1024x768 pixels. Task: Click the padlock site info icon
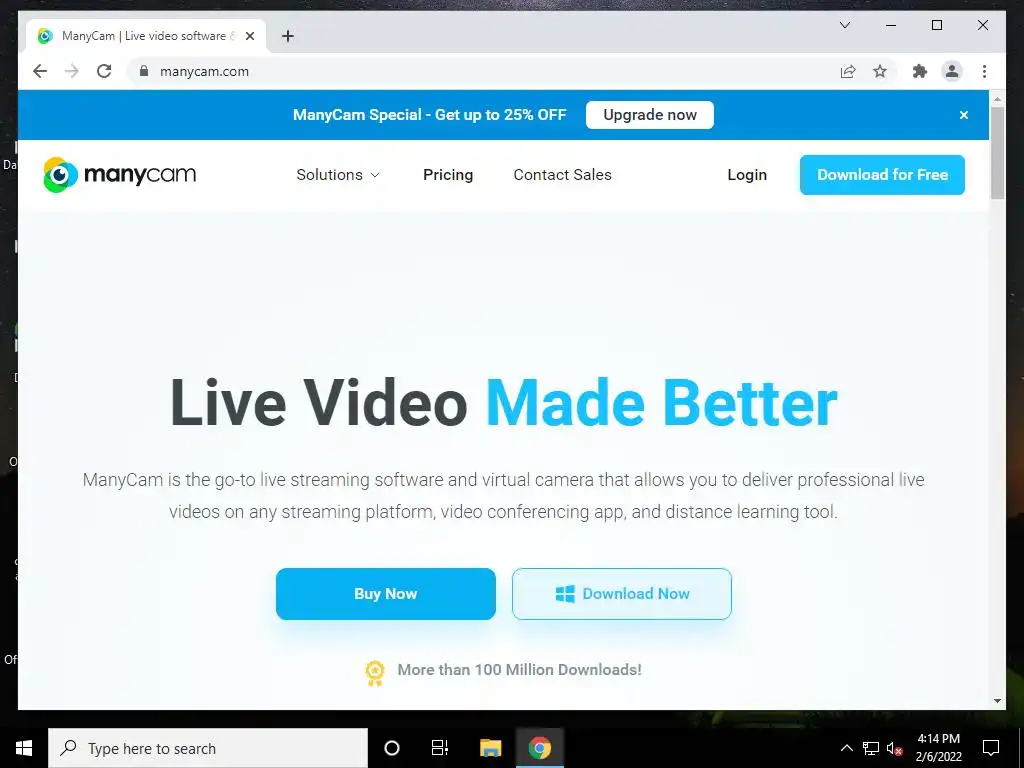point(144,71)
